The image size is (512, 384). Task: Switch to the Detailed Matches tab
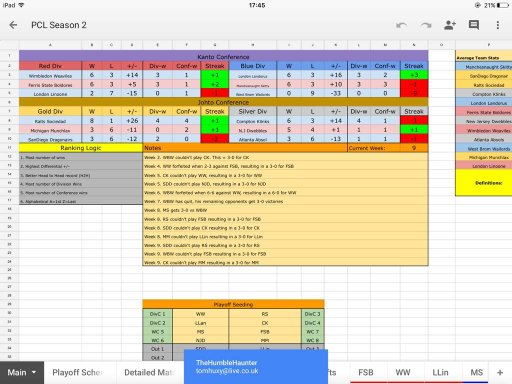pos(149,372)
